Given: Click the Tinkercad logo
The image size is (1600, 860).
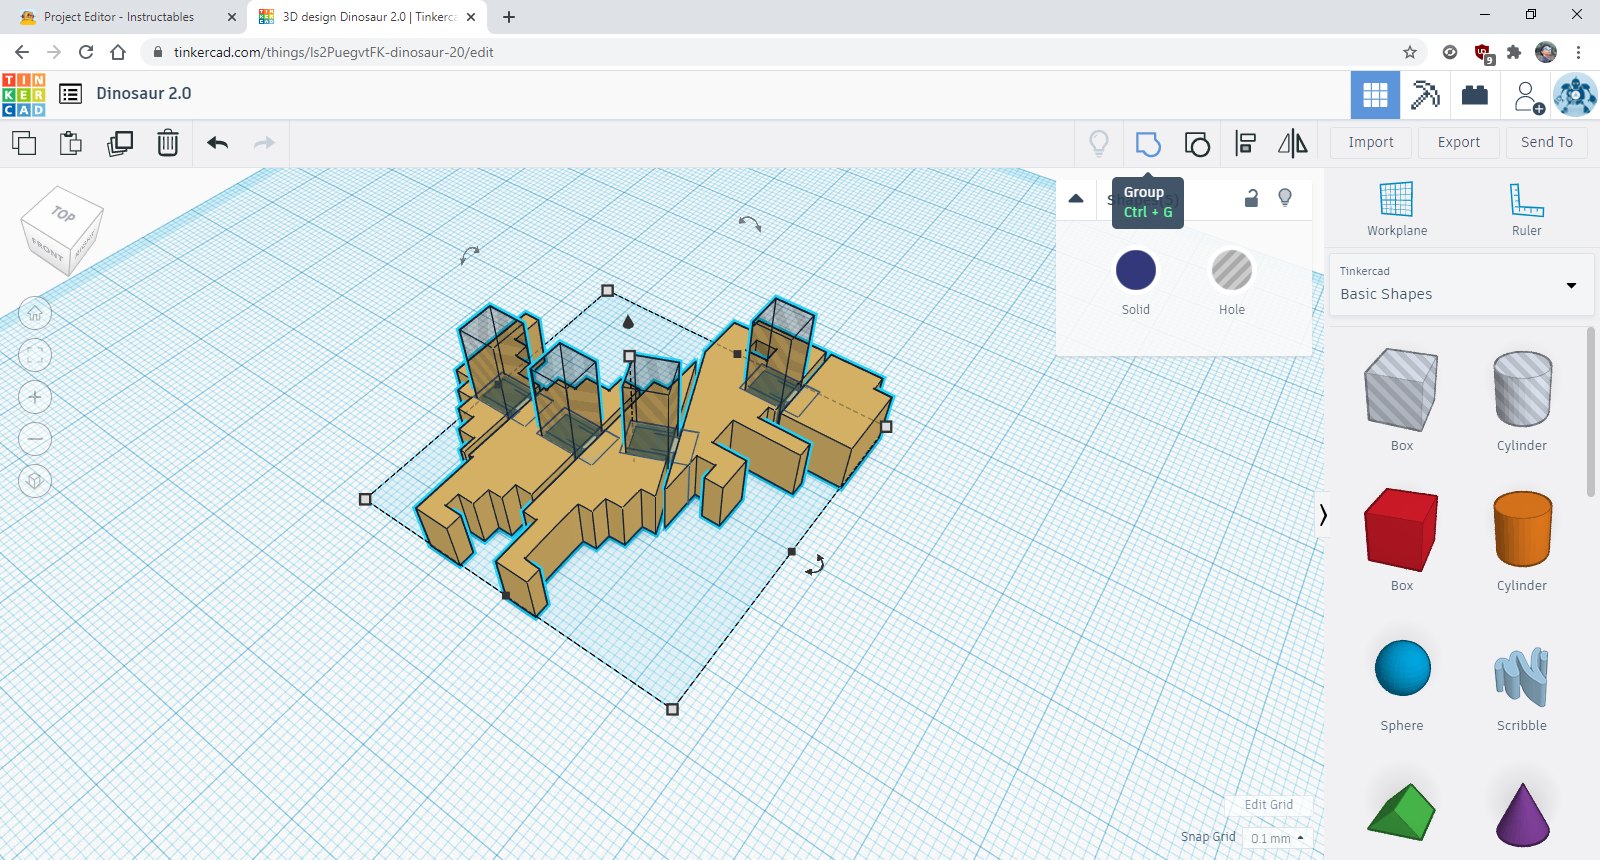Looking at the screenshot, I should tap(24, 95).
